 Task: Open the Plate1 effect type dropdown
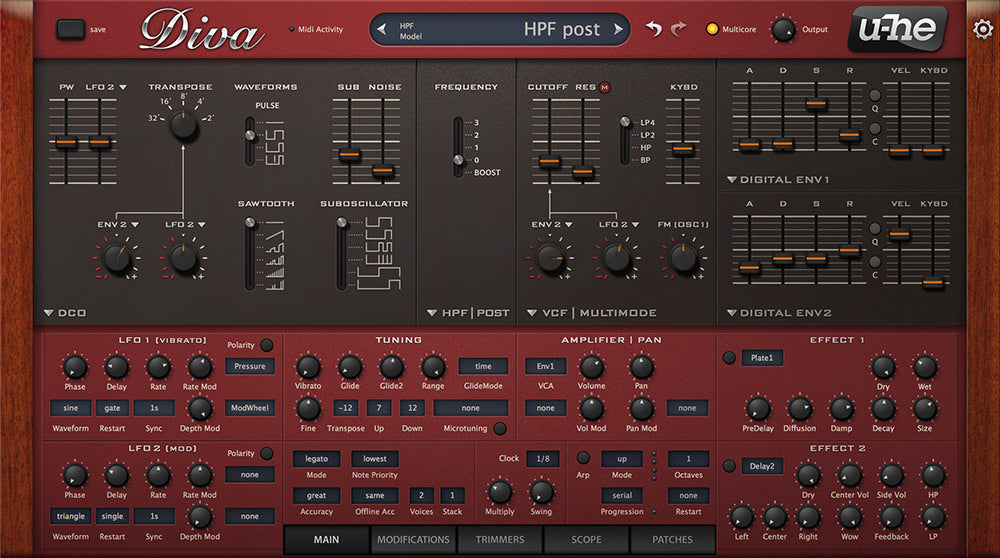pos(762,357)
